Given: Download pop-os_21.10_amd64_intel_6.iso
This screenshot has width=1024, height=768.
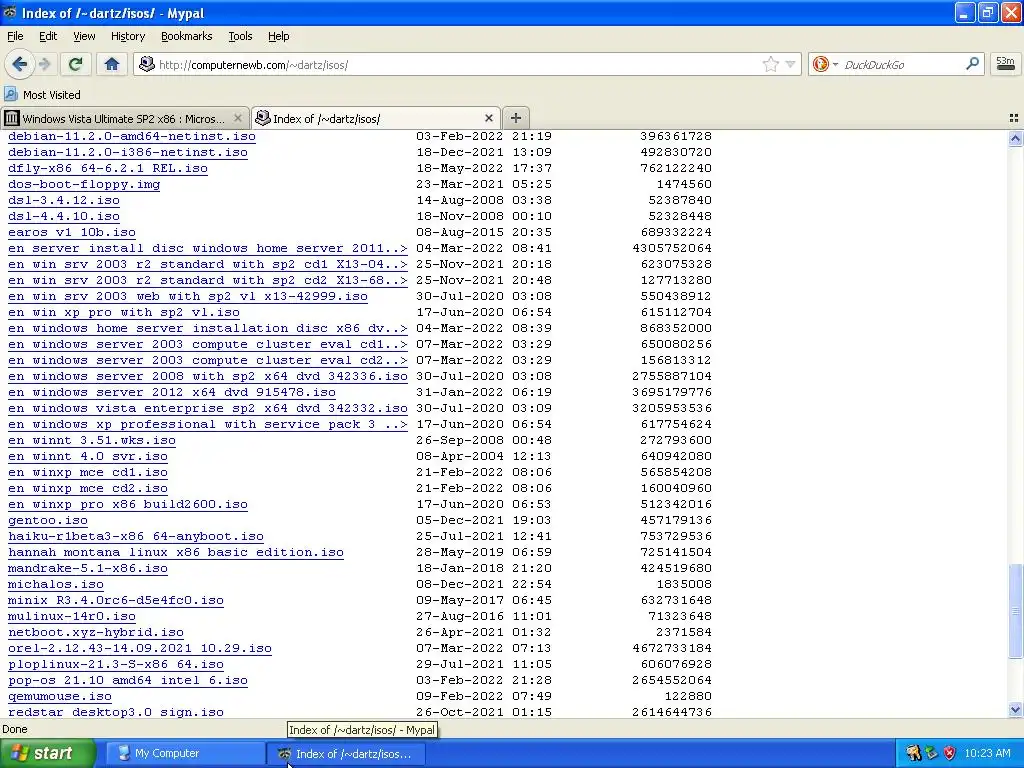Looking at the screenshot, I should pos(127,680).
